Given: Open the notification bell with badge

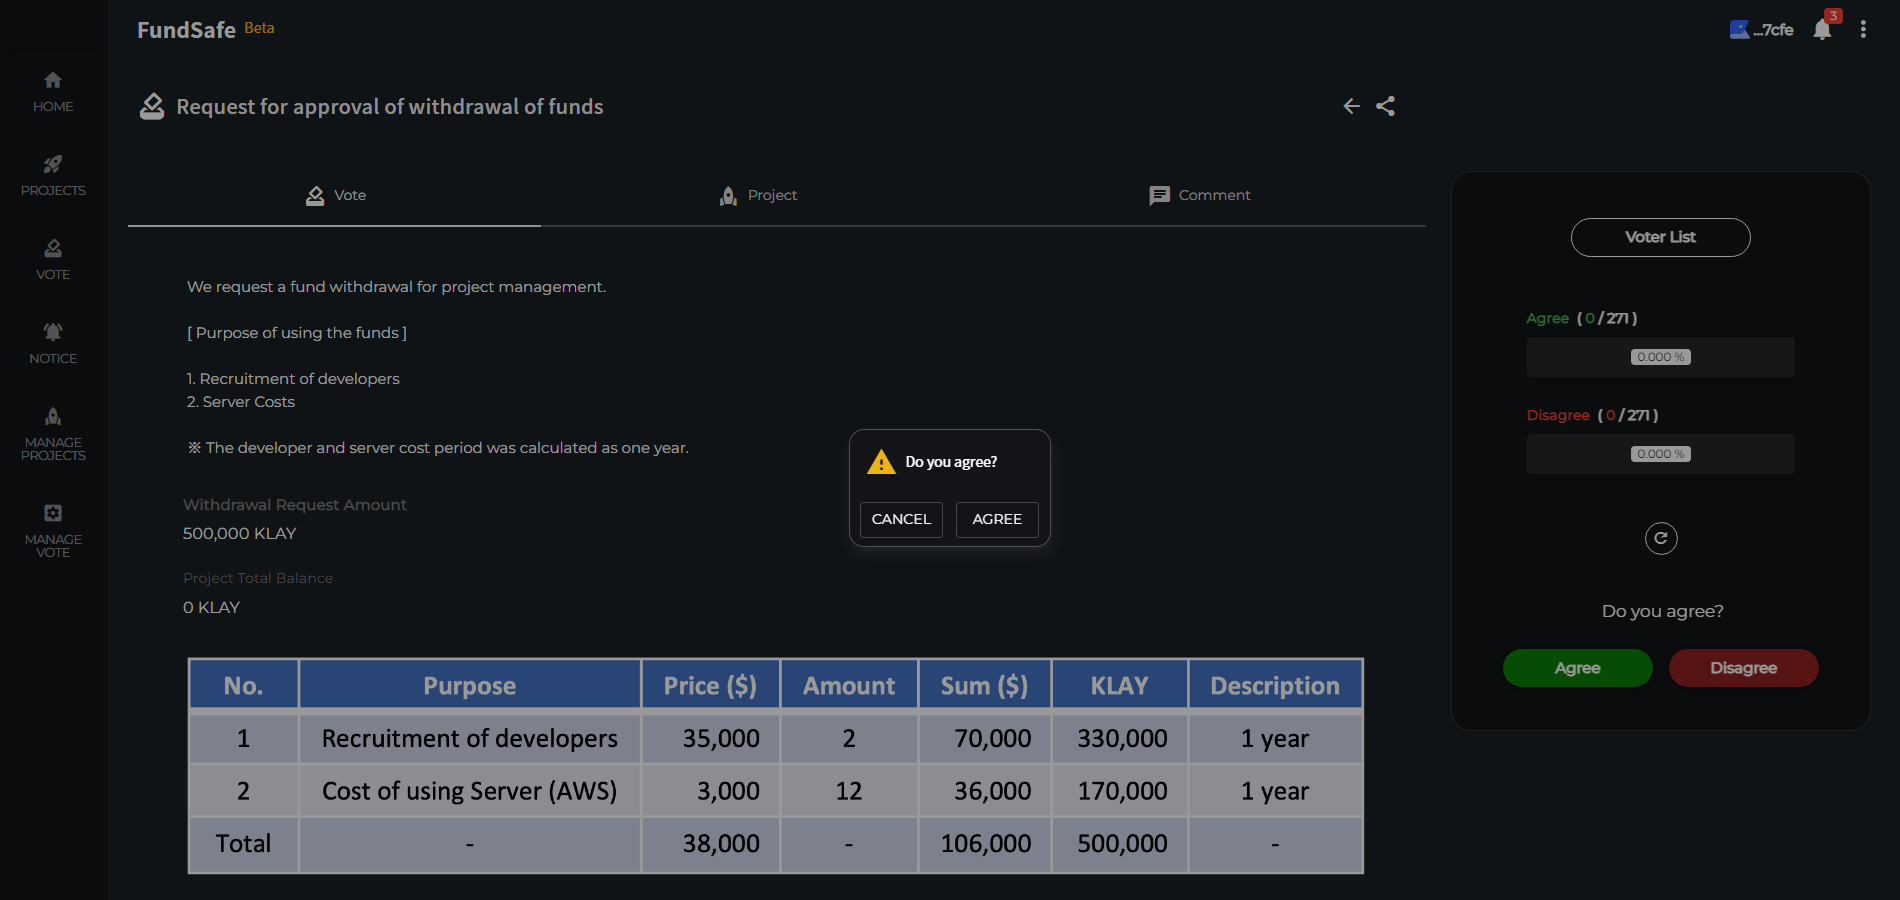Looking at the screenshot, I should 1824,28.
